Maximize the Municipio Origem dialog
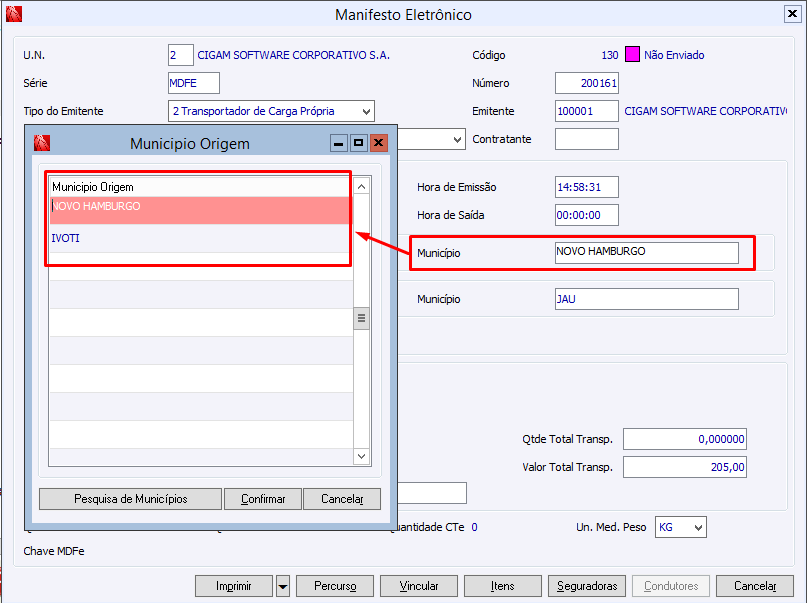 (359, 143)
